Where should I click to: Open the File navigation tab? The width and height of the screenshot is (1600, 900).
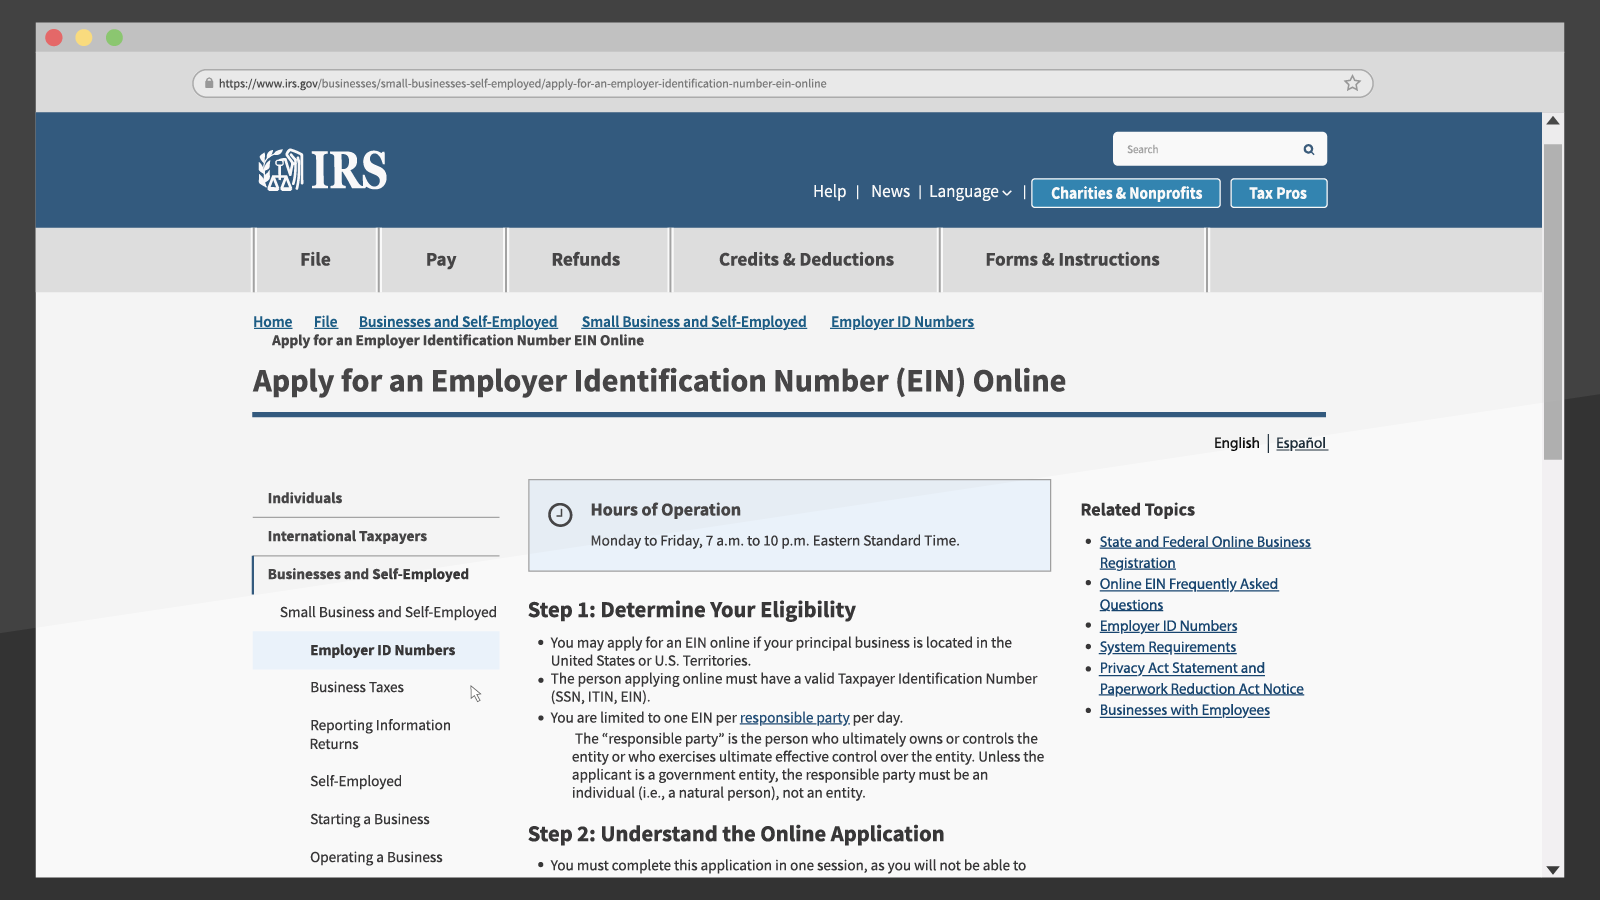point(315,260)
